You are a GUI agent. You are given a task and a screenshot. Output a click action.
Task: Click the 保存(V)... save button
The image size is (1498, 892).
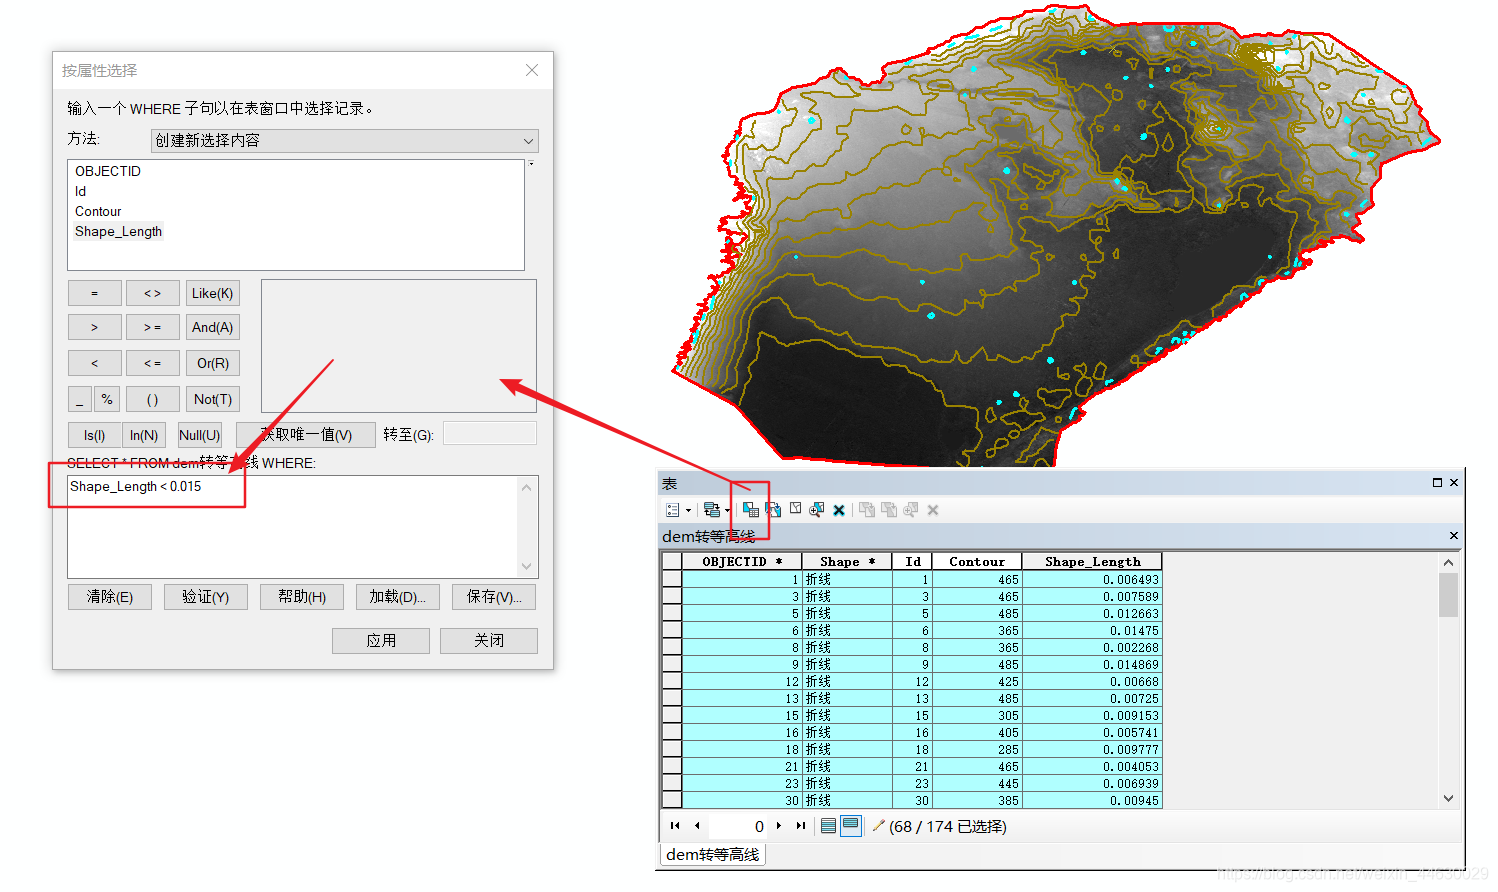pyautogui.click(x=494, y=597)
